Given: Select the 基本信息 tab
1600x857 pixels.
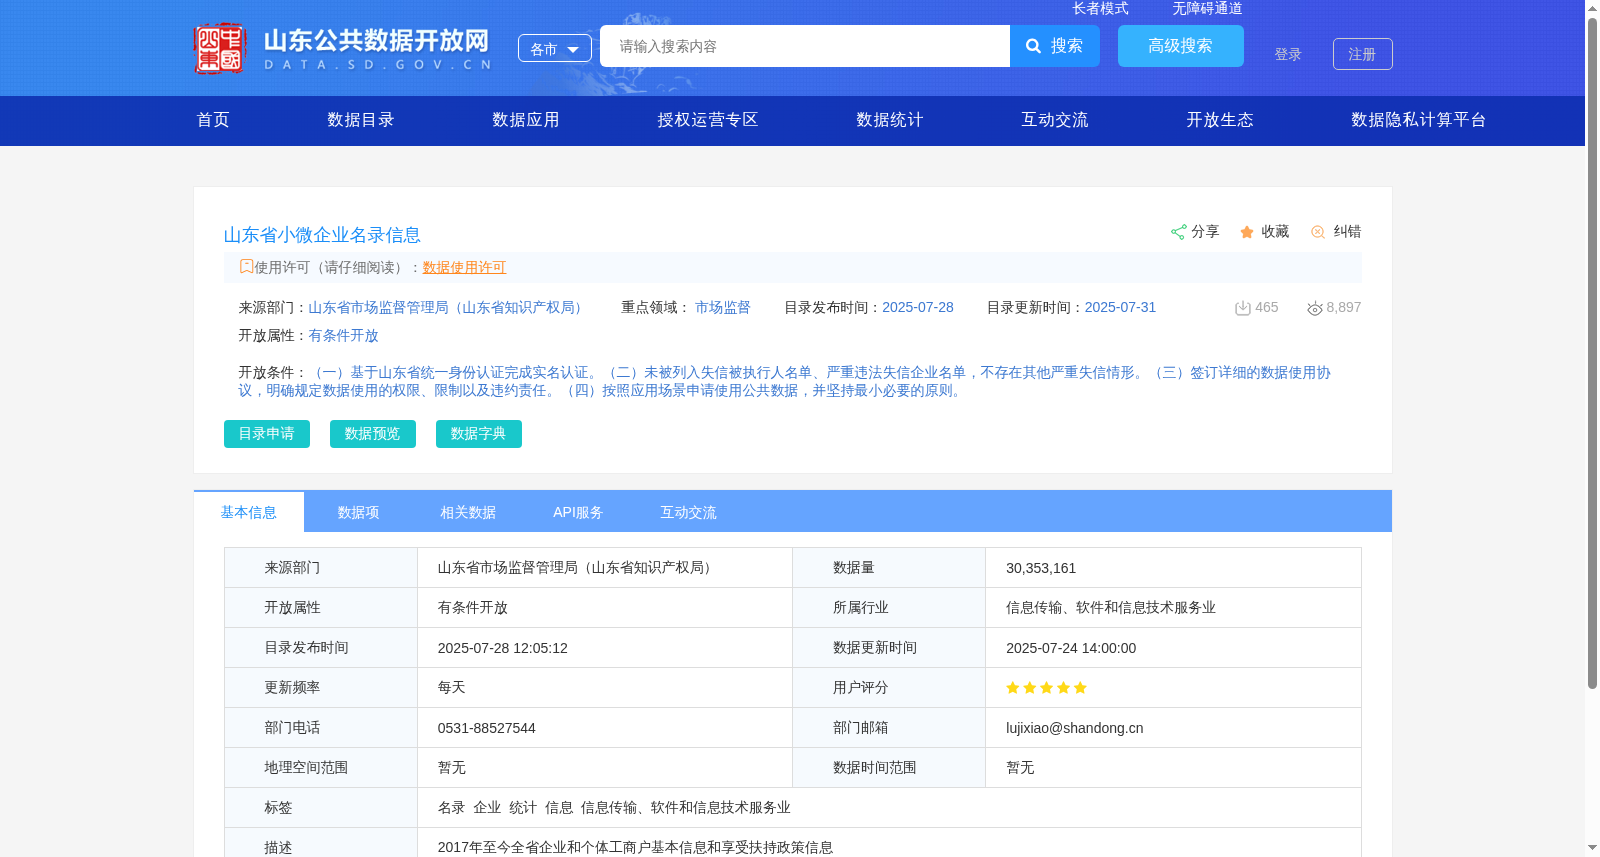Looking at the screenshot, I should 249,512.
